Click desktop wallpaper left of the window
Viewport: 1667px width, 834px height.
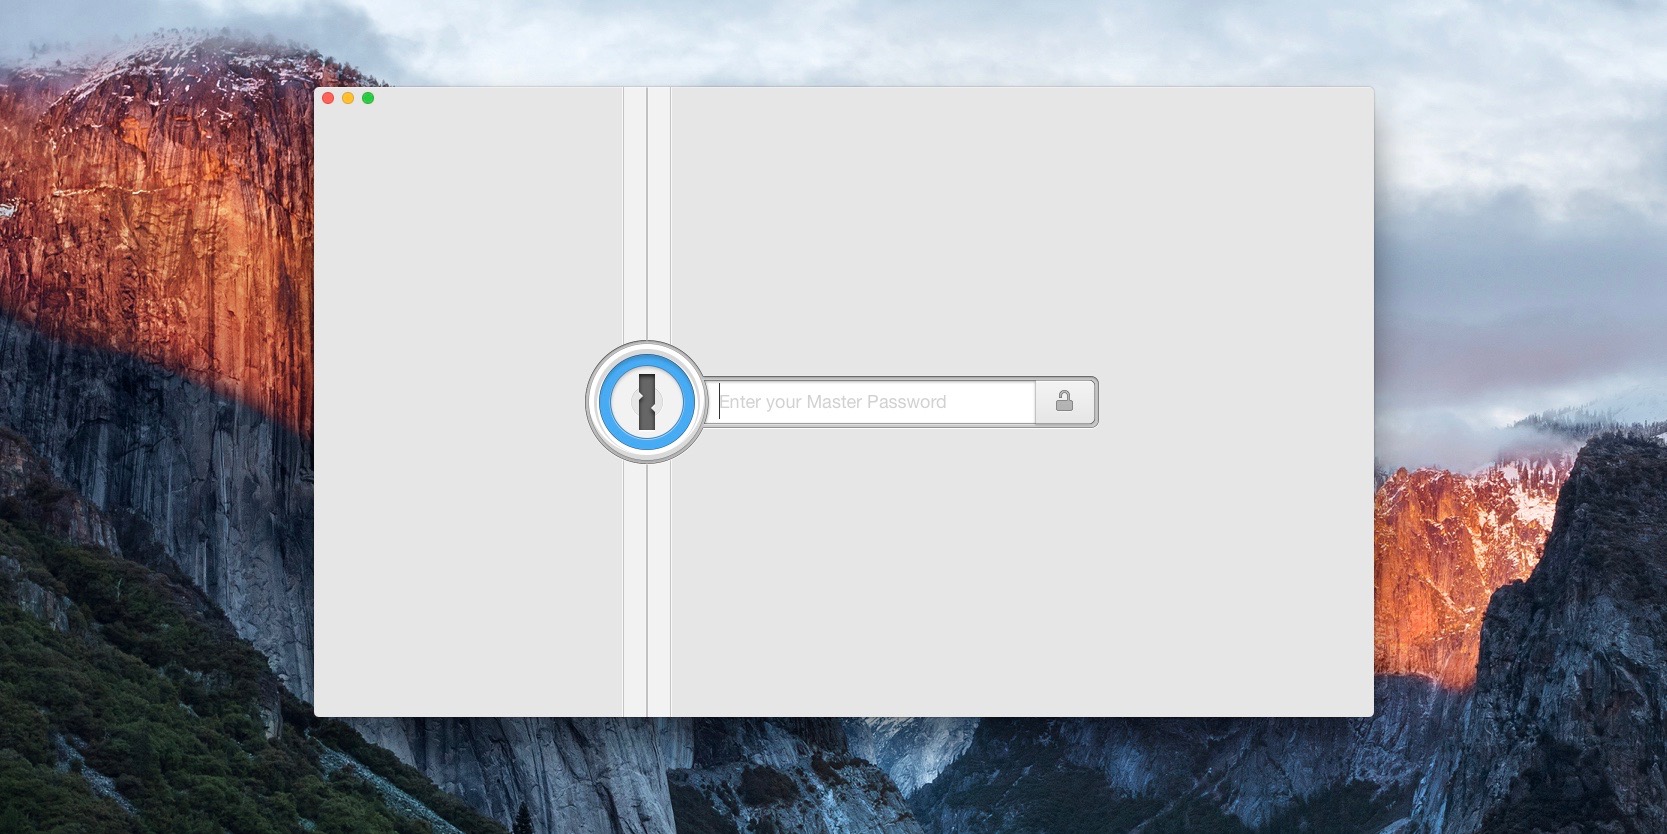click(x=150, y=400)
